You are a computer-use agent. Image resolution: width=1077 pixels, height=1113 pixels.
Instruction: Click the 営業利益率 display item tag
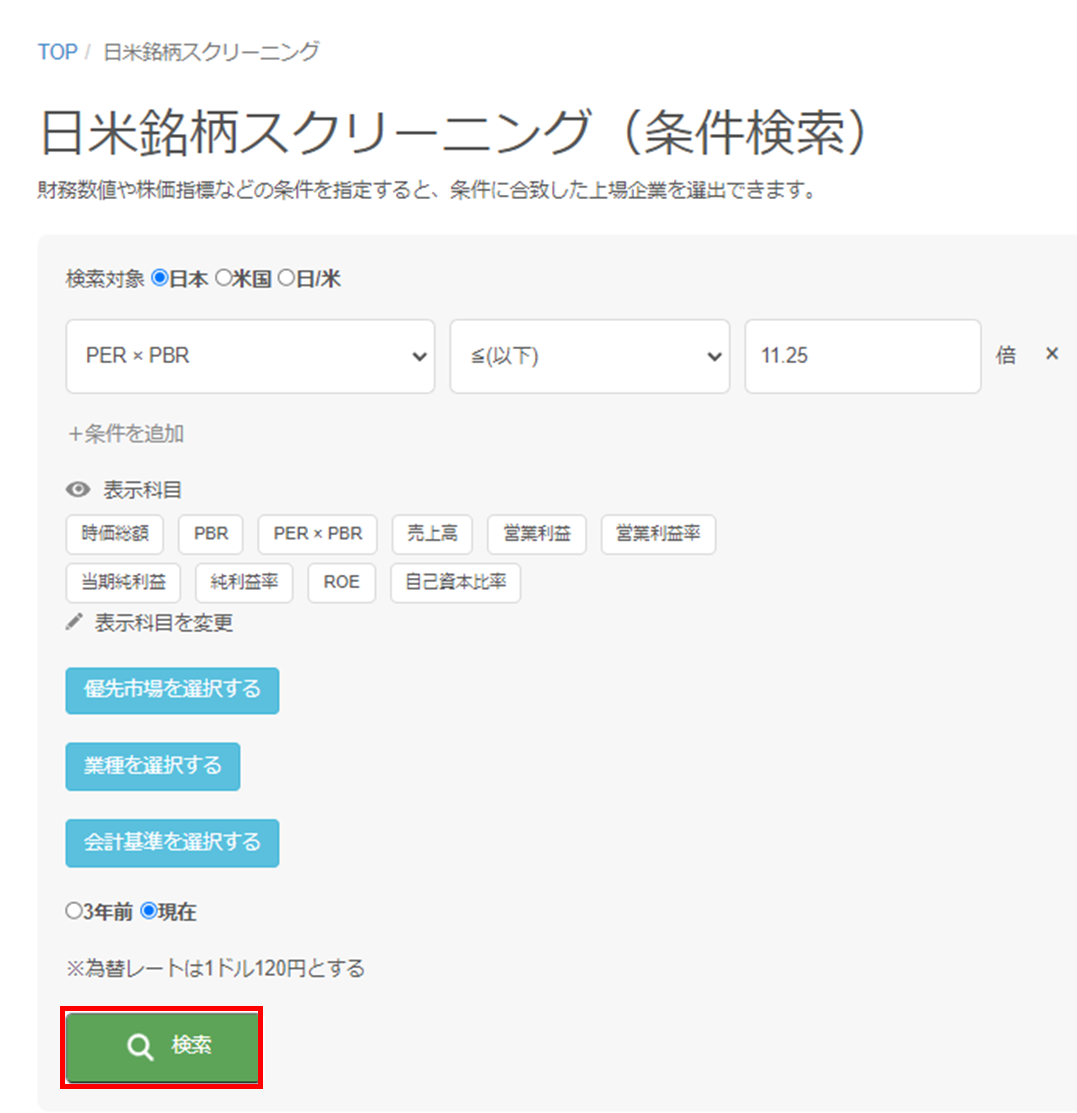(x=658, y=534)
